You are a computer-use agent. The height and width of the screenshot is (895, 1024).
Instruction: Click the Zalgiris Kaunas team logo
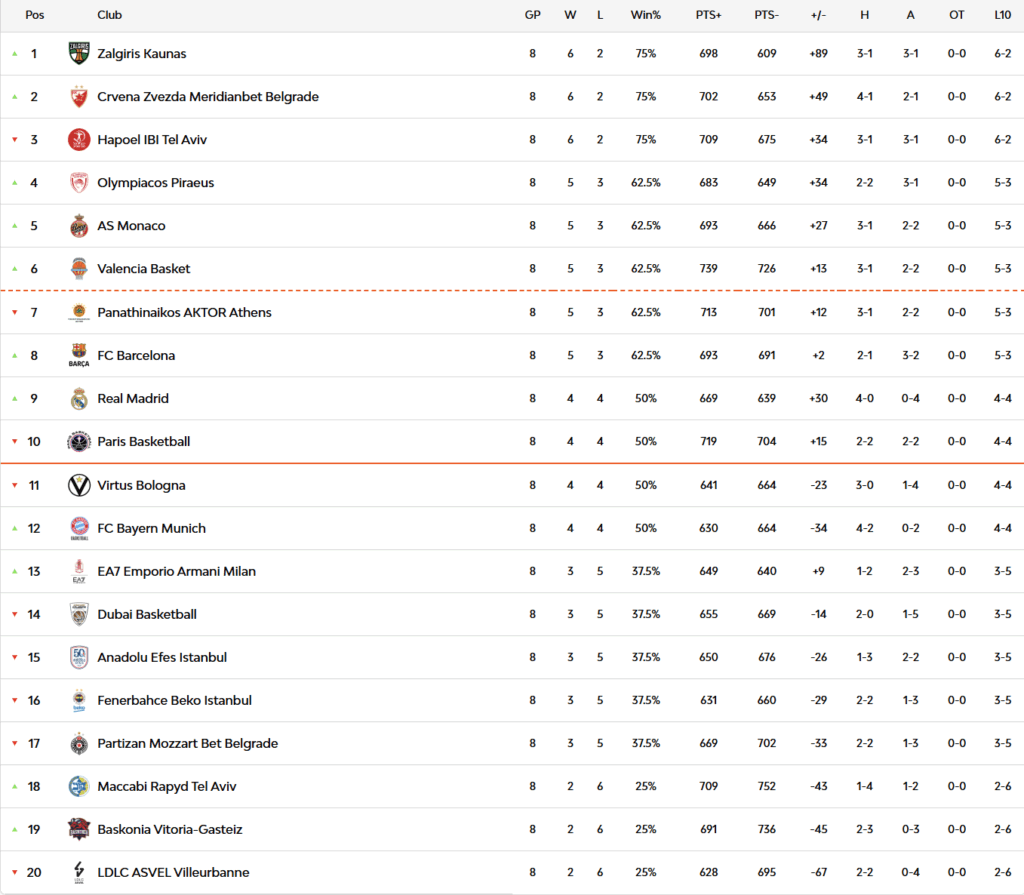pos(79,54)
